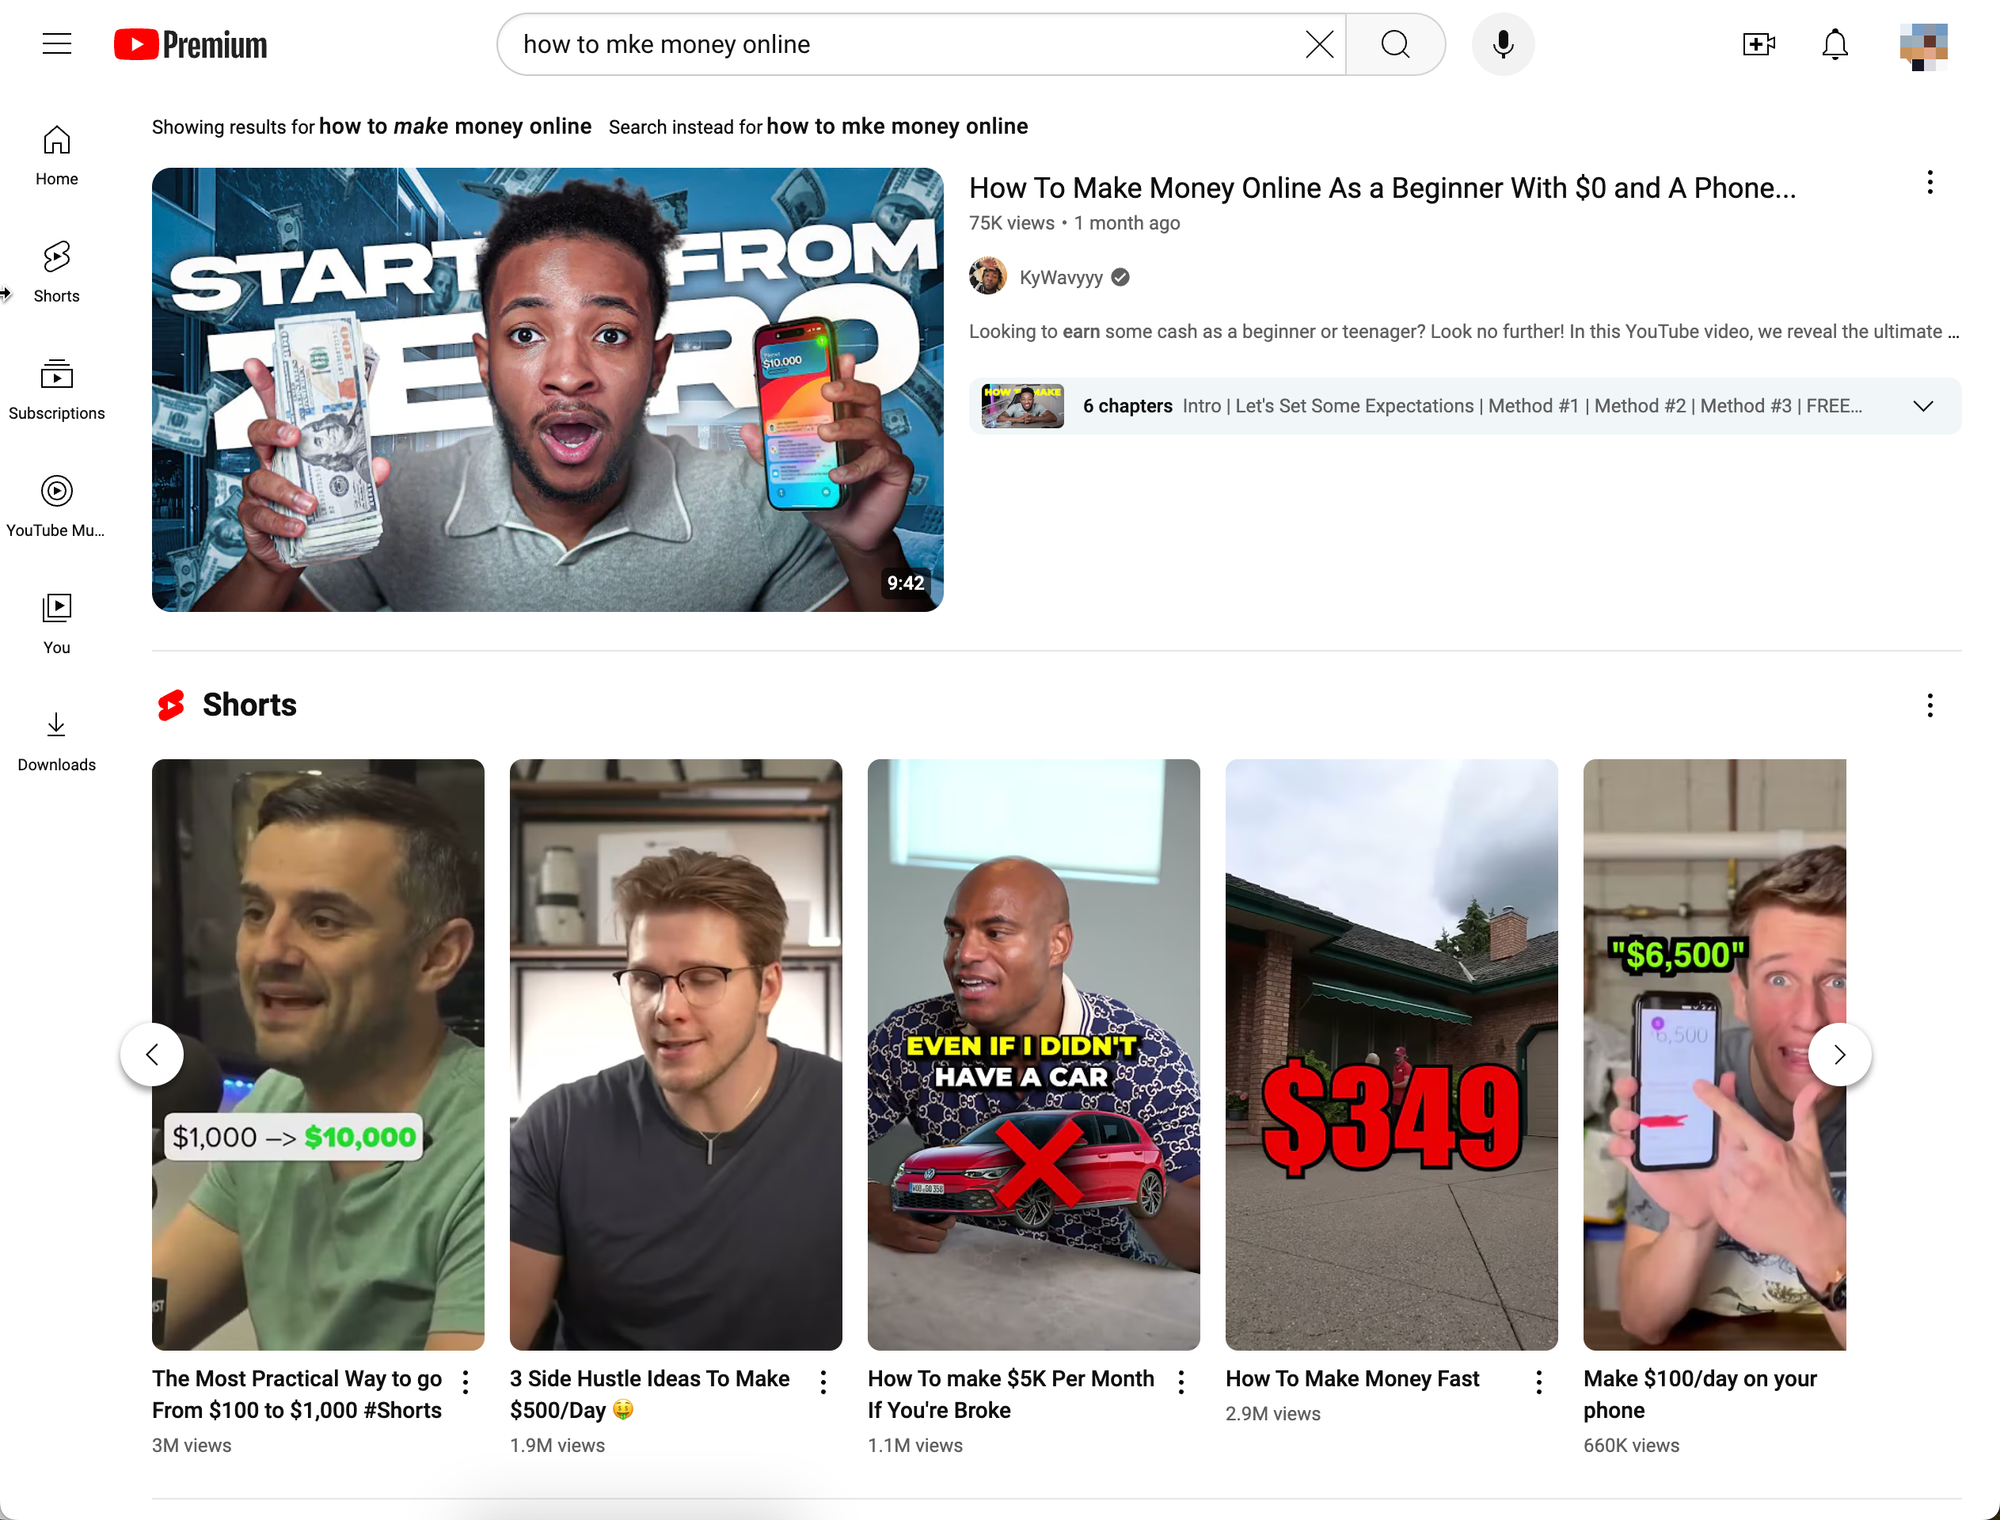Play the "Start From Zero" video thumbnail
The height and width of the screenshot is (1520, 2000).
point(547,390)
